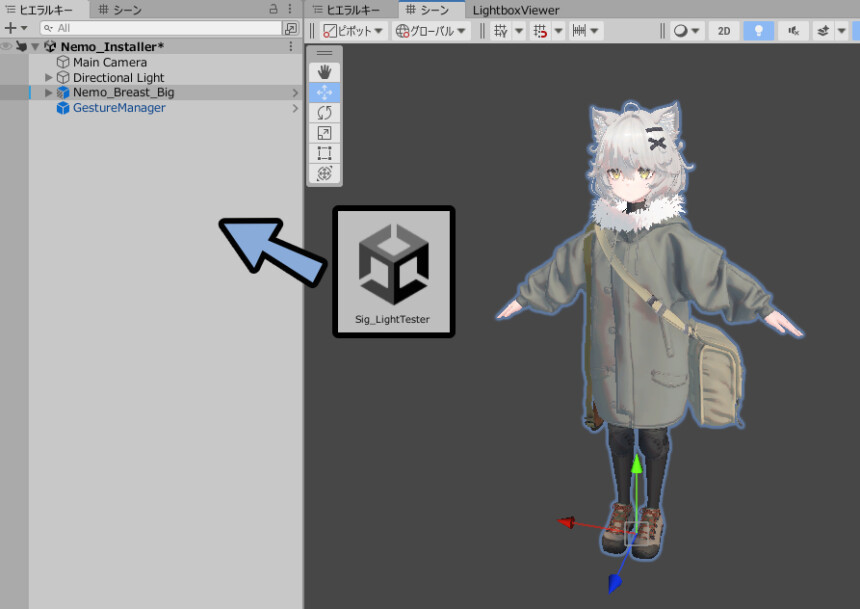Image resolution: width=860 pixels, height=609 pixels.
Task: Click the GestureManager prefab cube icon
Action: coord(63,108)
